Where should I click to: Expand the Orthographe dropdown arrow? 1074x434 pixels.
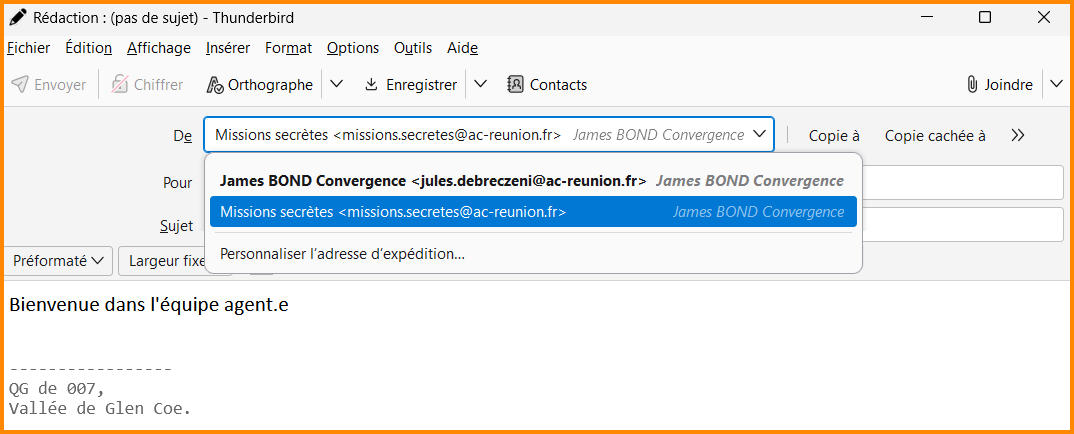click(x=337, y=85)
